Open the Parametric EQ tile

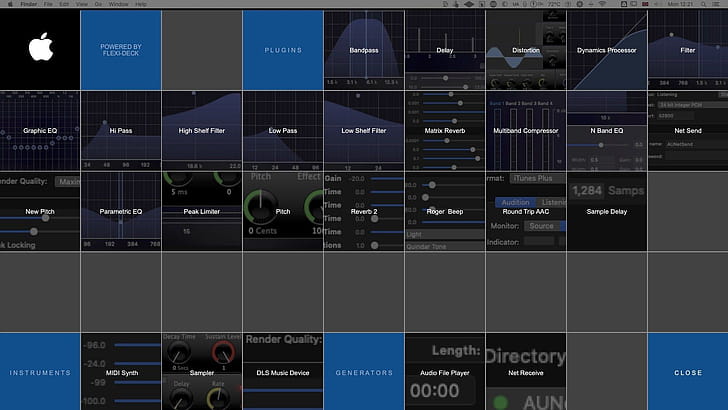tap(121, 211)
